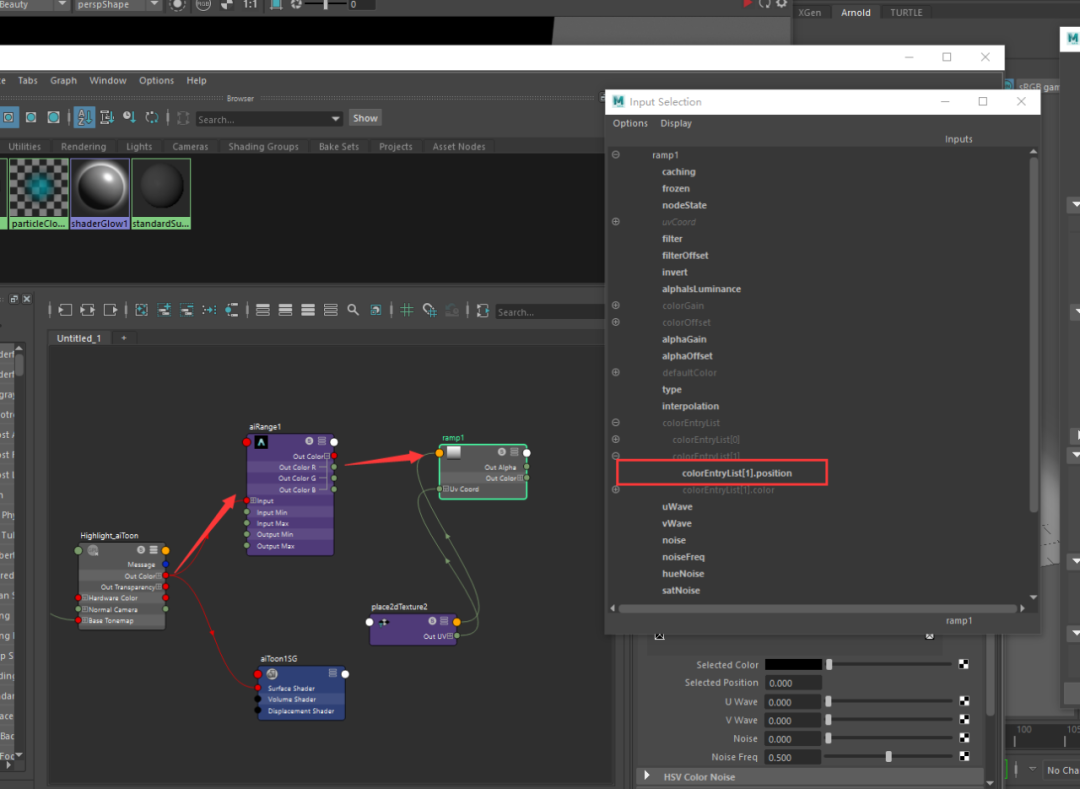Image resolution: width=1080 pixels, height=789 pixels.
Task: Switch to the Shading Groups tab
Action: click(x=263, y=147)
